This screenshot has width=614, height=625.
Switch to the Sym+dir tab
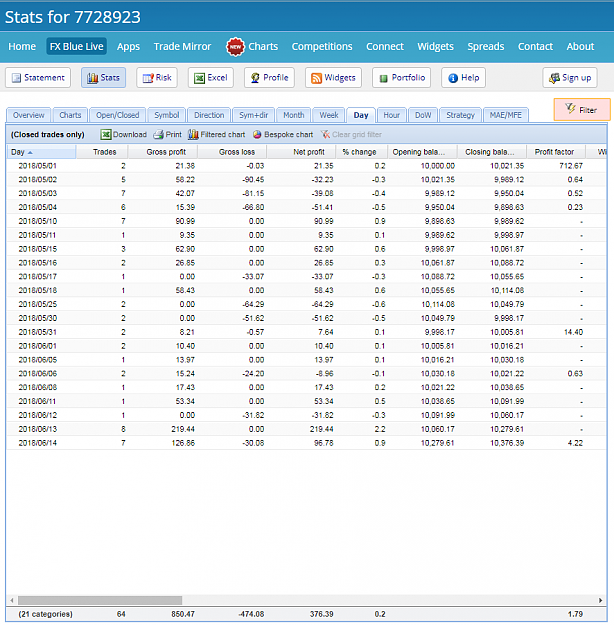tap(254, 115)
